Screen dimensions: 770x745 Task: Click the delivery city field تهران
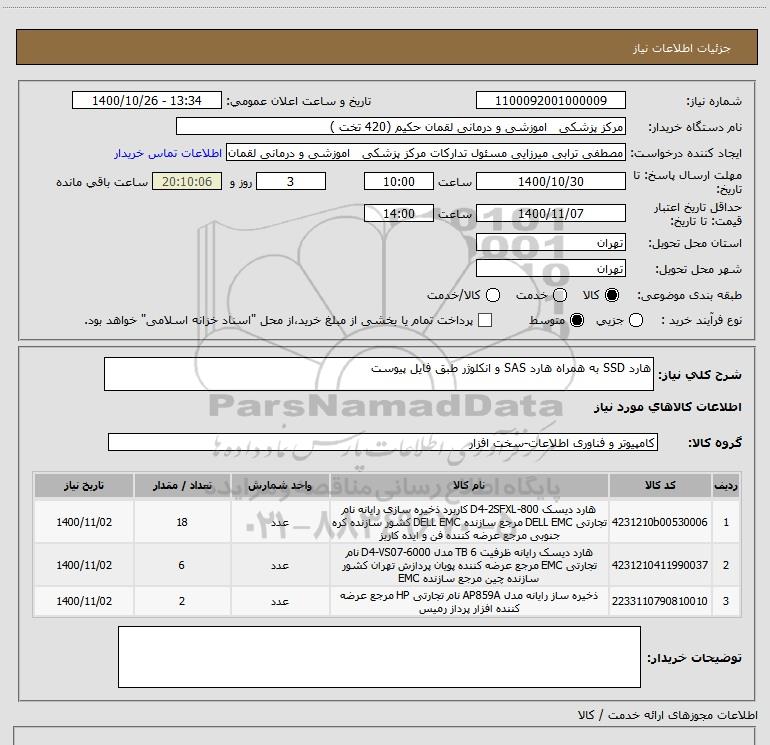point(550,269)
